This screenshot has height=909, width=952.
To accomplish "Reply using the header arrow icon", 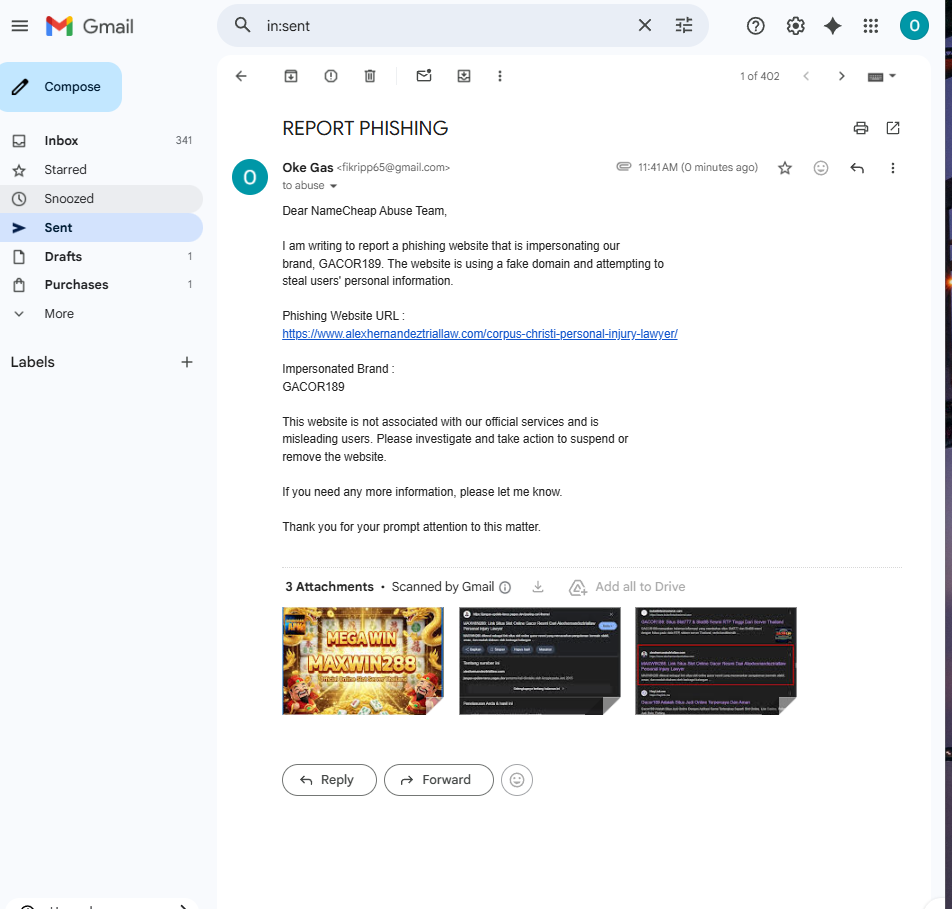I will pyautogui.click(x=857, y=168).
